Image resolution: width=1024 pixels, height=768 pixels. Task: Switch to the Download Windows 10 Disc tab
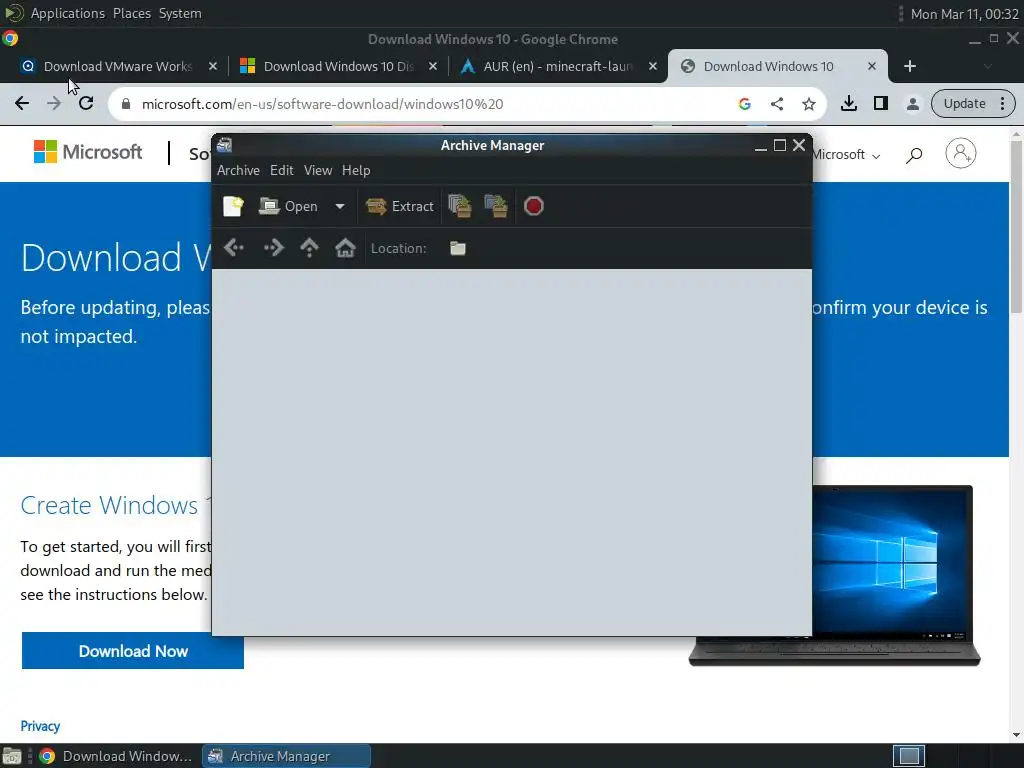click(338, 66)
